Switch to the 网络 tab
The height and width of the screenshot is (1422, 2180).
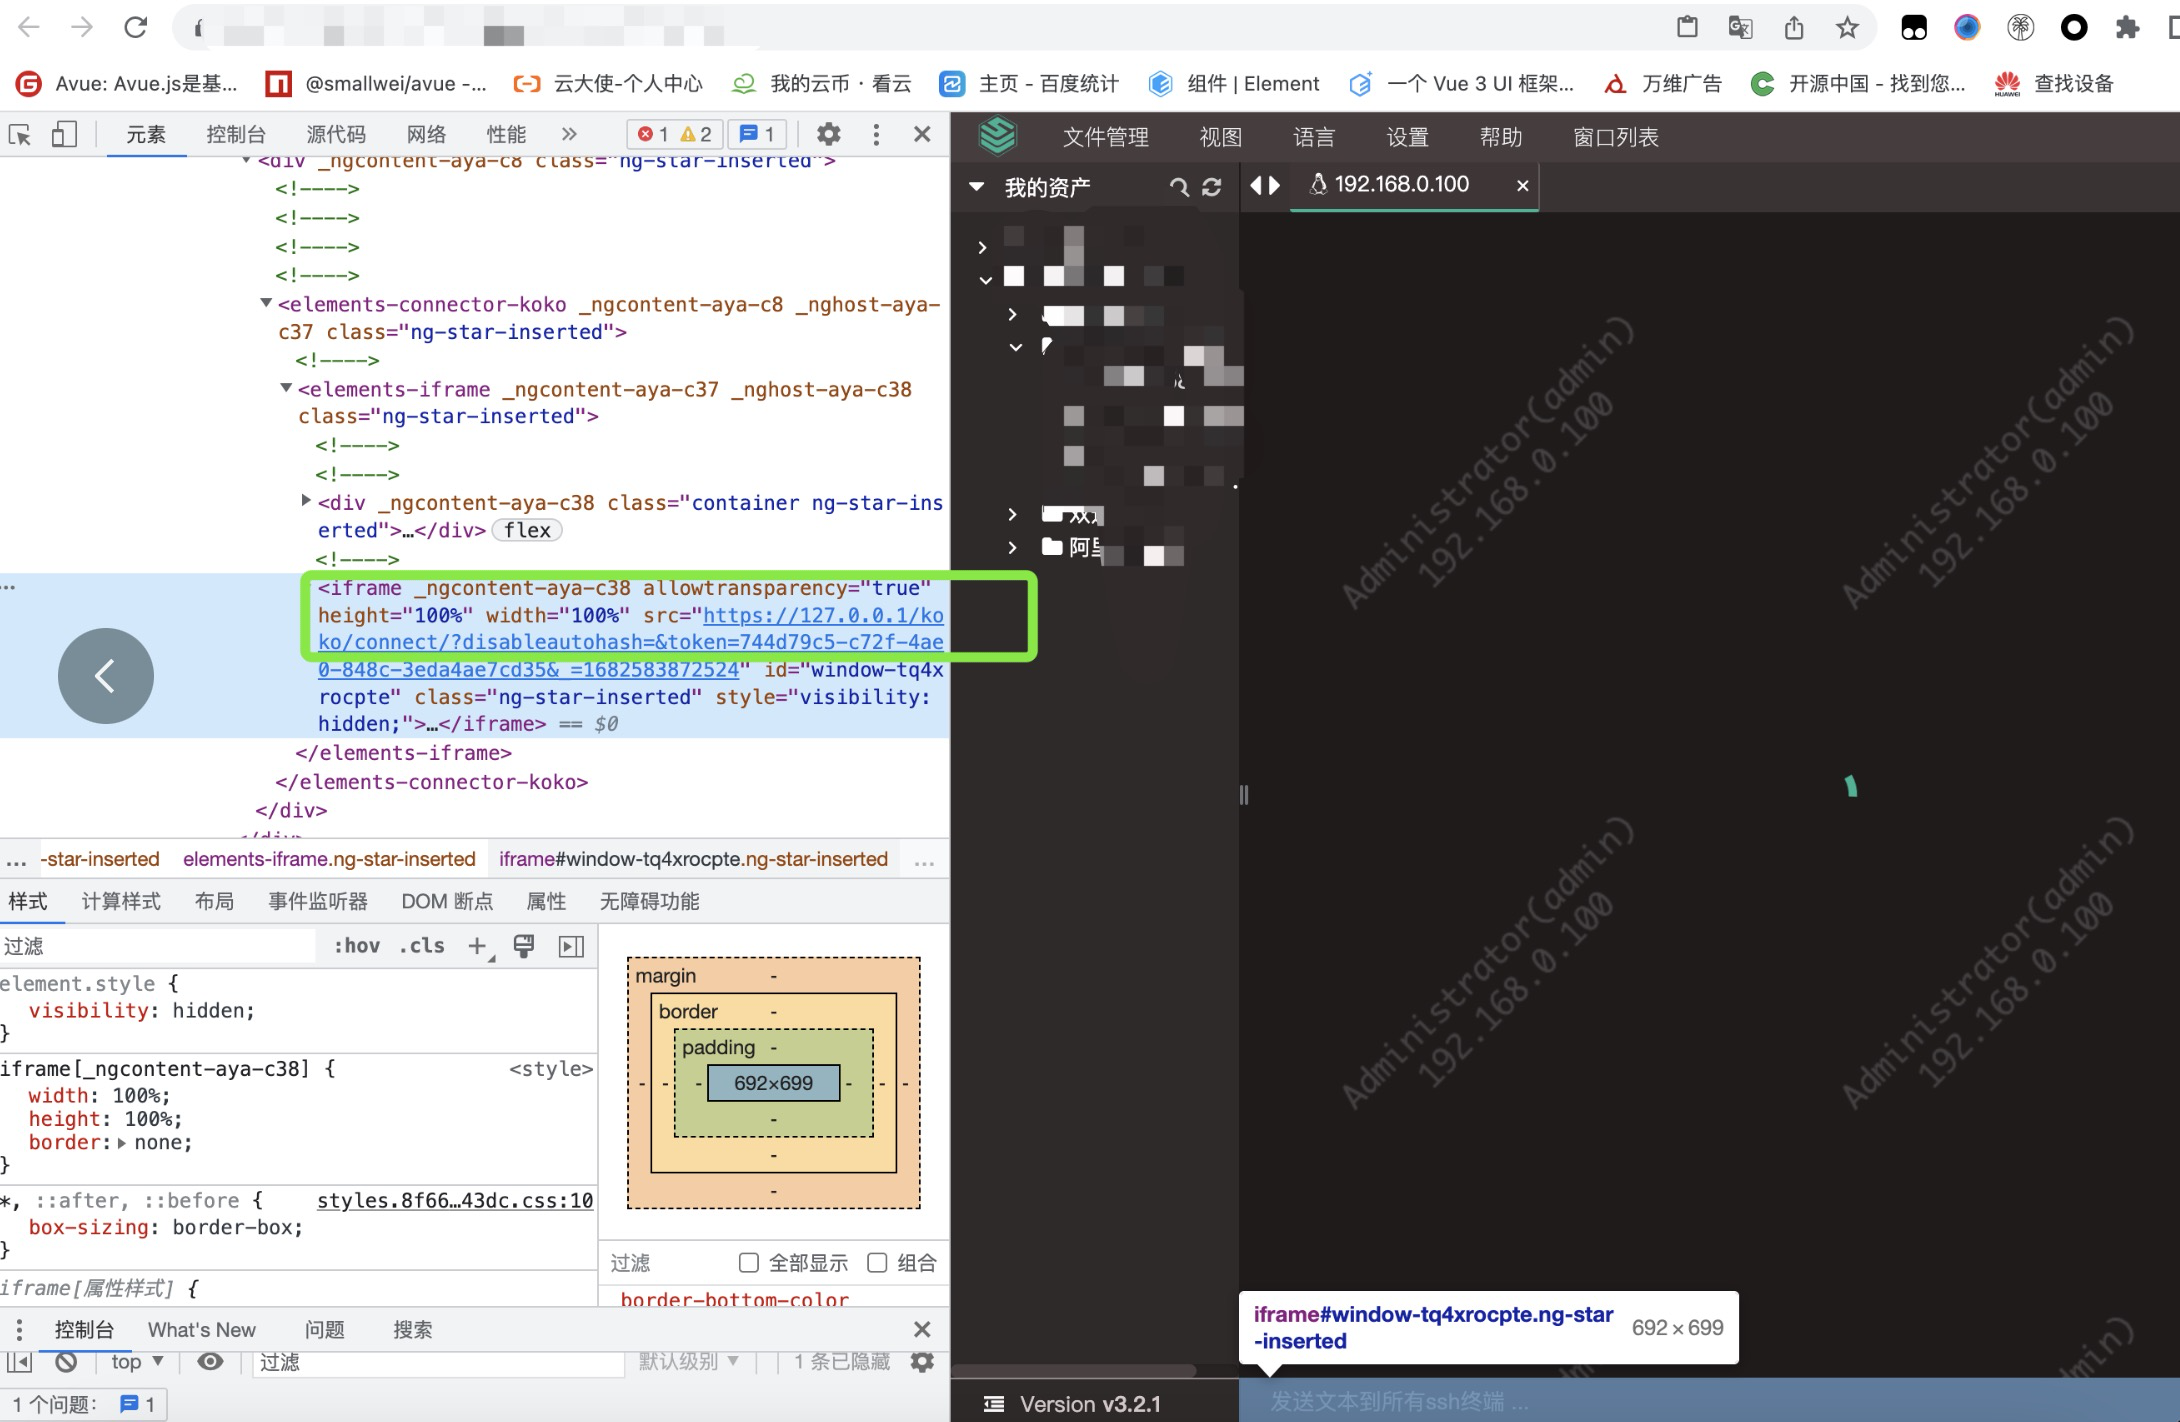tap(426, 134)
